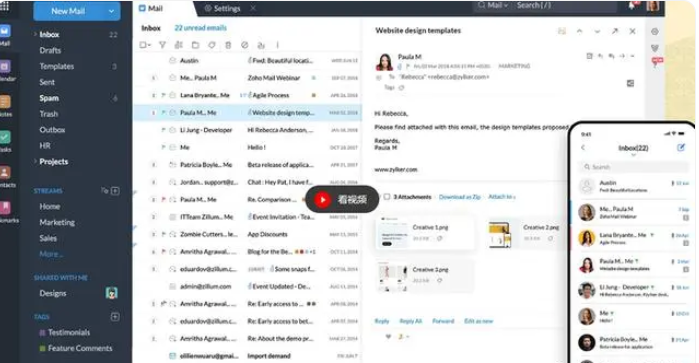Open the Attach to dropdown

coord(502,197)
